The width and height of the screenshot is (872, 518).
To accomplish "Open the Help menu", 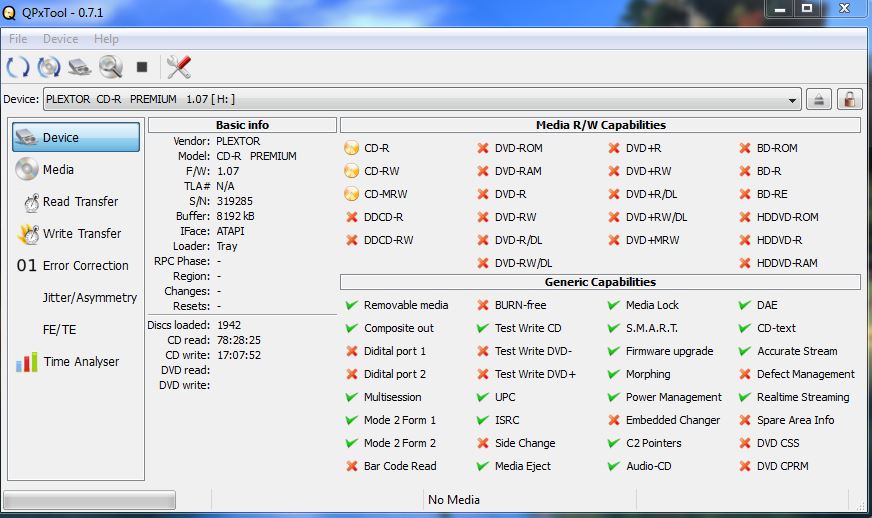I will [x=106, y=39].
